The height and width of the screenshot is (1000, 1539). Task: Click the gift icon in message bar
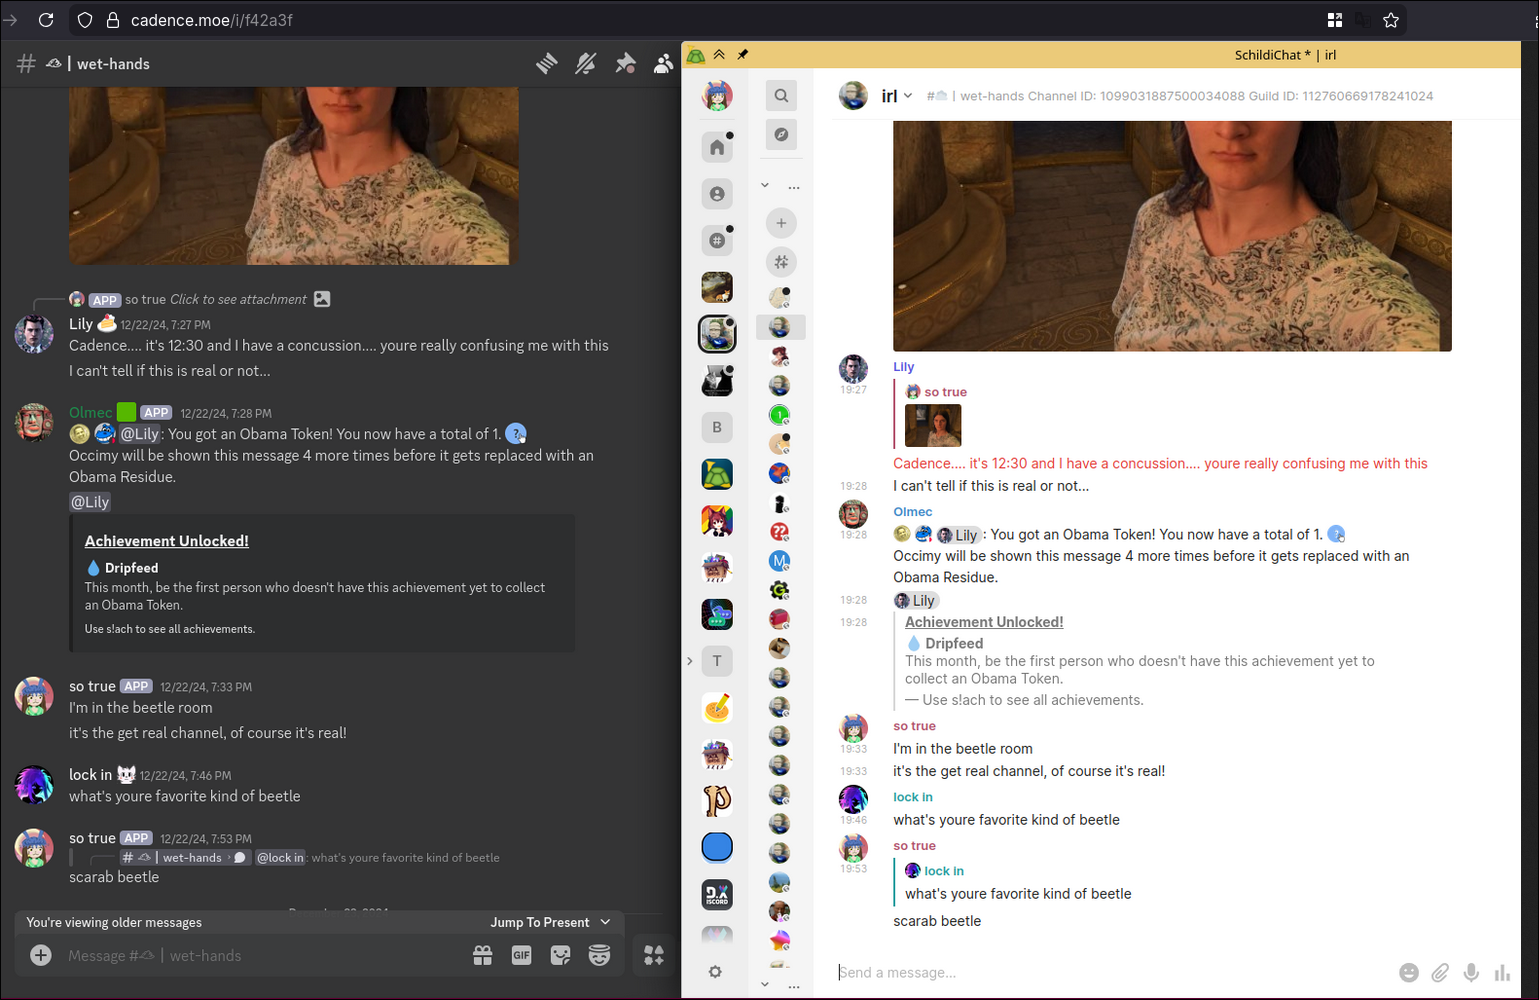pos(482,955)
